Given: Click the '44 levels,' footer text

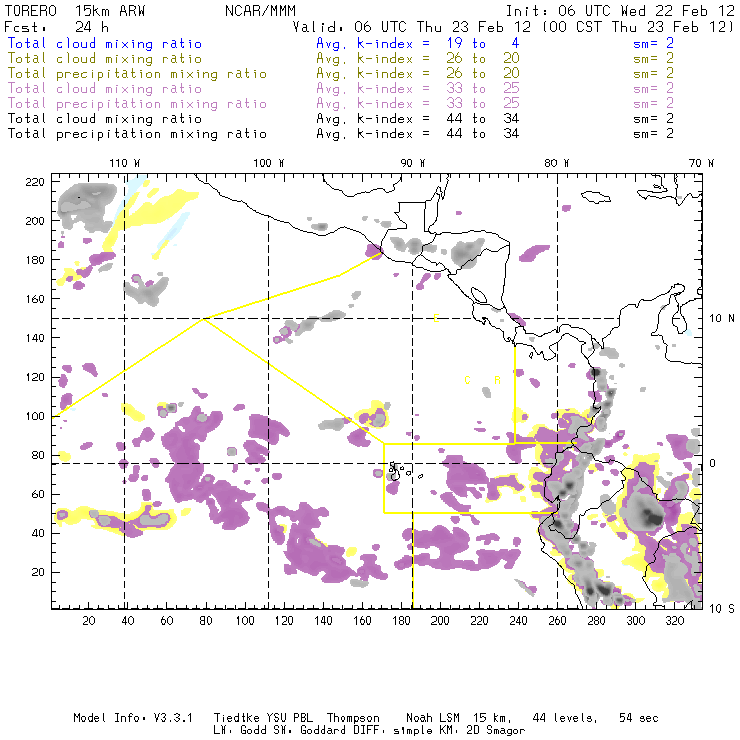Looking at the screenshot, I should [565, 718].
